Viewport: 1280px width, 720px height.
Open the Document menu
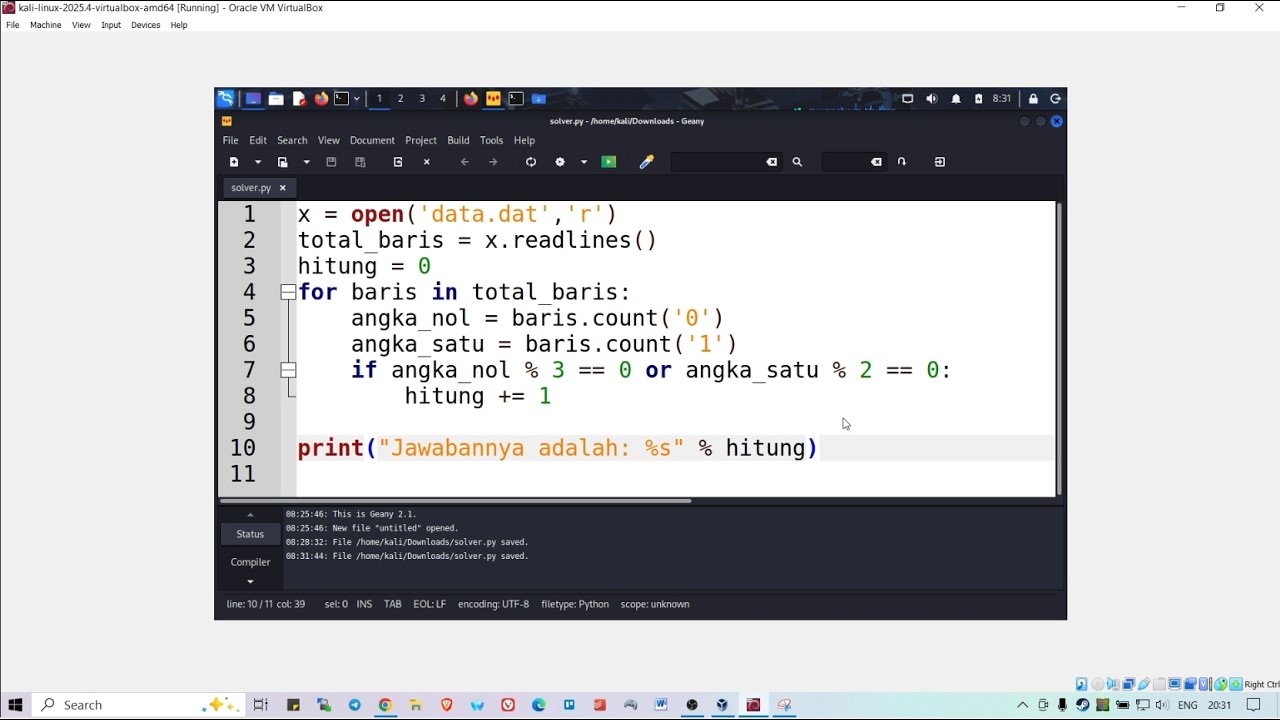372,140
